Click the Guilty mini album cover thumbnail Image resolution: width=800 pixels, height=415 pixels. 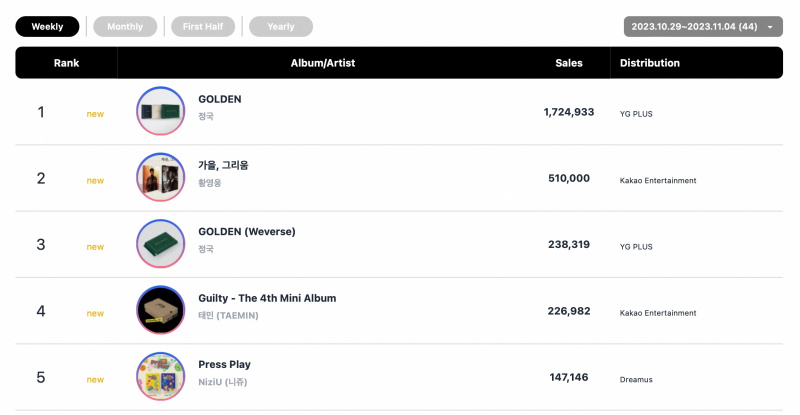click(x=161, y=310)
